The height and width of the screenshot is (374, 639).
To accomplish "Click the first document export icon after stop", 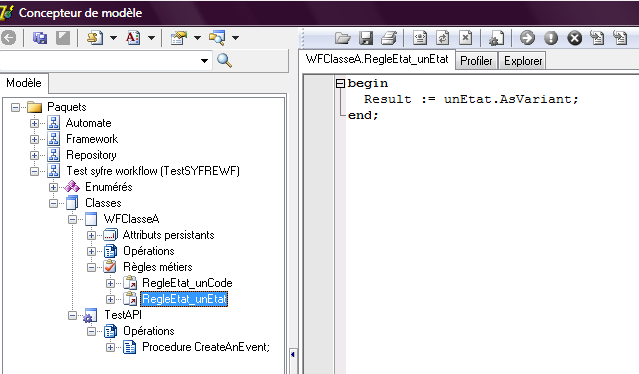I will [597, 38].
